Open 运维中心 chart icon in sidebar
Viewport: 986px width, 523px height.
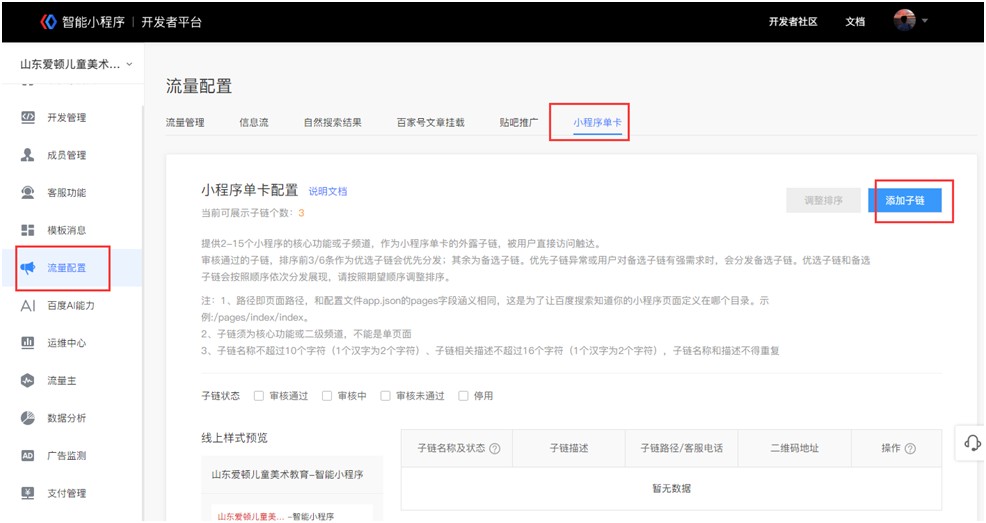tap(28, 343)
